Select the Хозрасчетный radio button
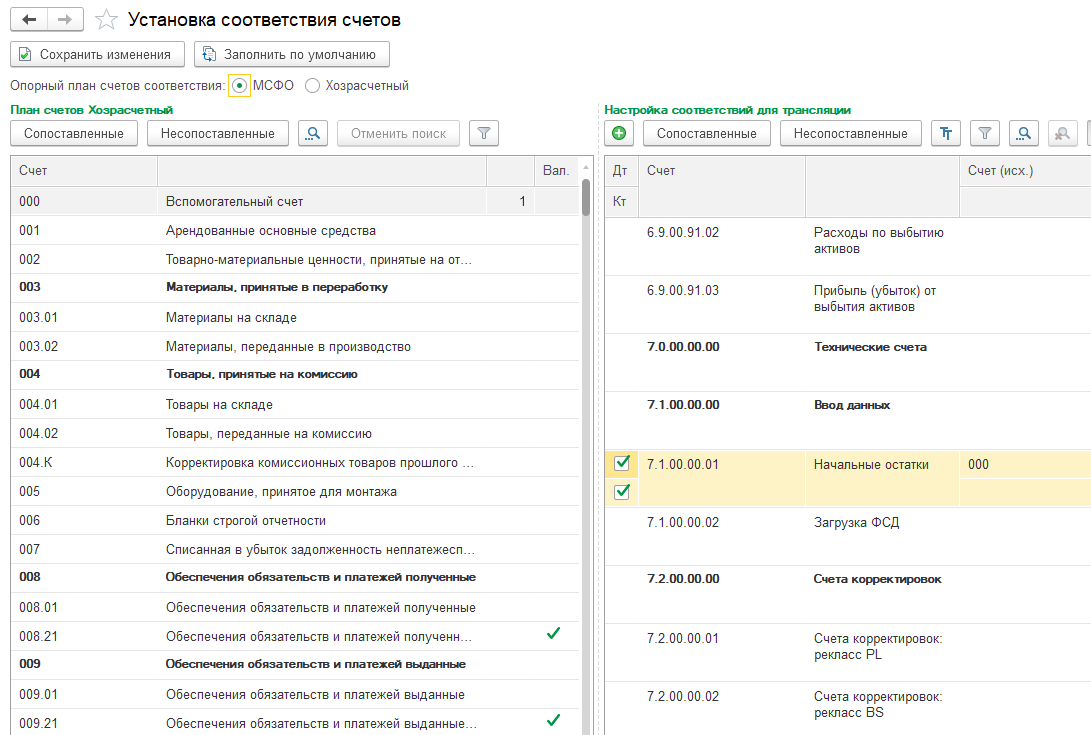Image resolution: width=1091 pixels, height=735 pixels. [313, 86]
